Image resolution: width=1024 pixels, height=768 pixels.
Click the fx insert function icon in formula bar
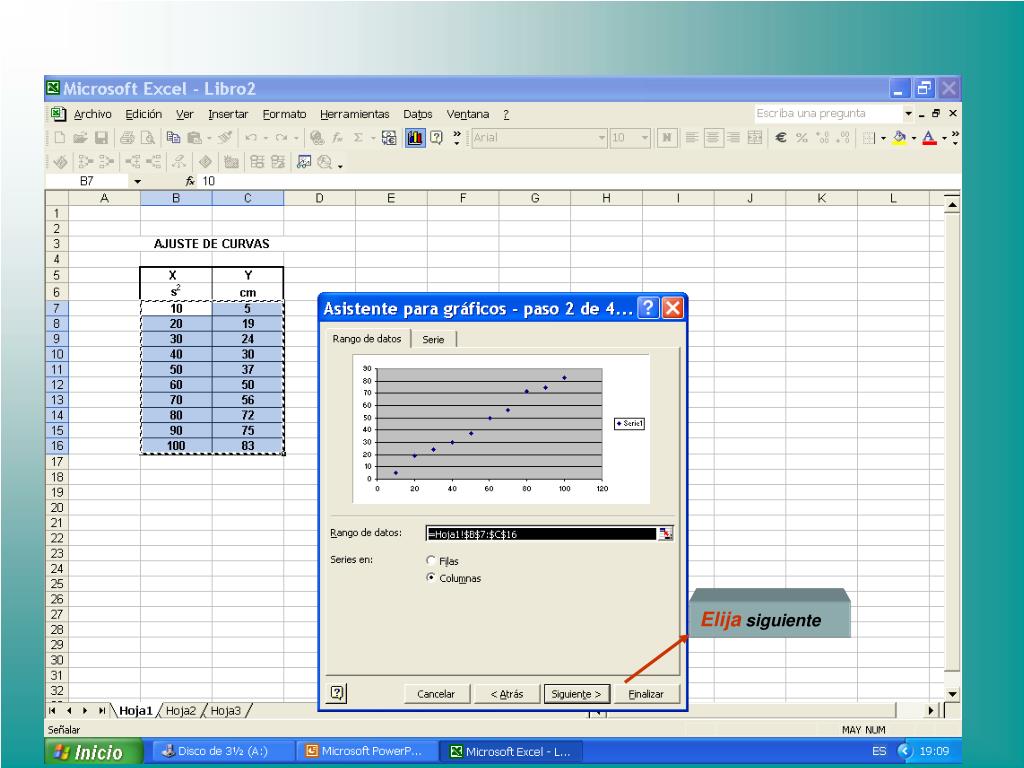coord(190,181)
